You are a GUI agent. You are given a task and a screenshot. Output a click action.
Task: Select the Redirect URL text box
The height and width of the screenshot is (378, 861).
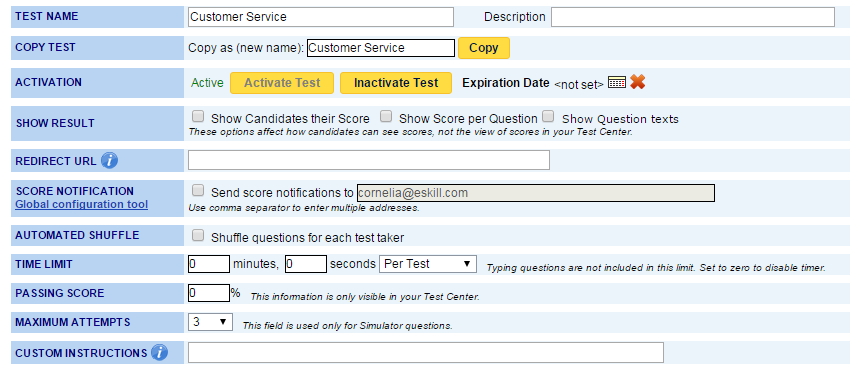tap(368, 160)
